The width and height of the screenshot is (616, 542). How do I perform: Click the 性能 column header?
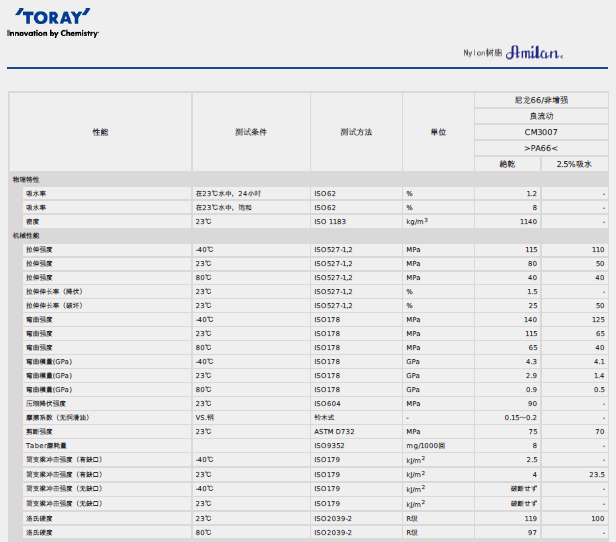coord(100,132)
